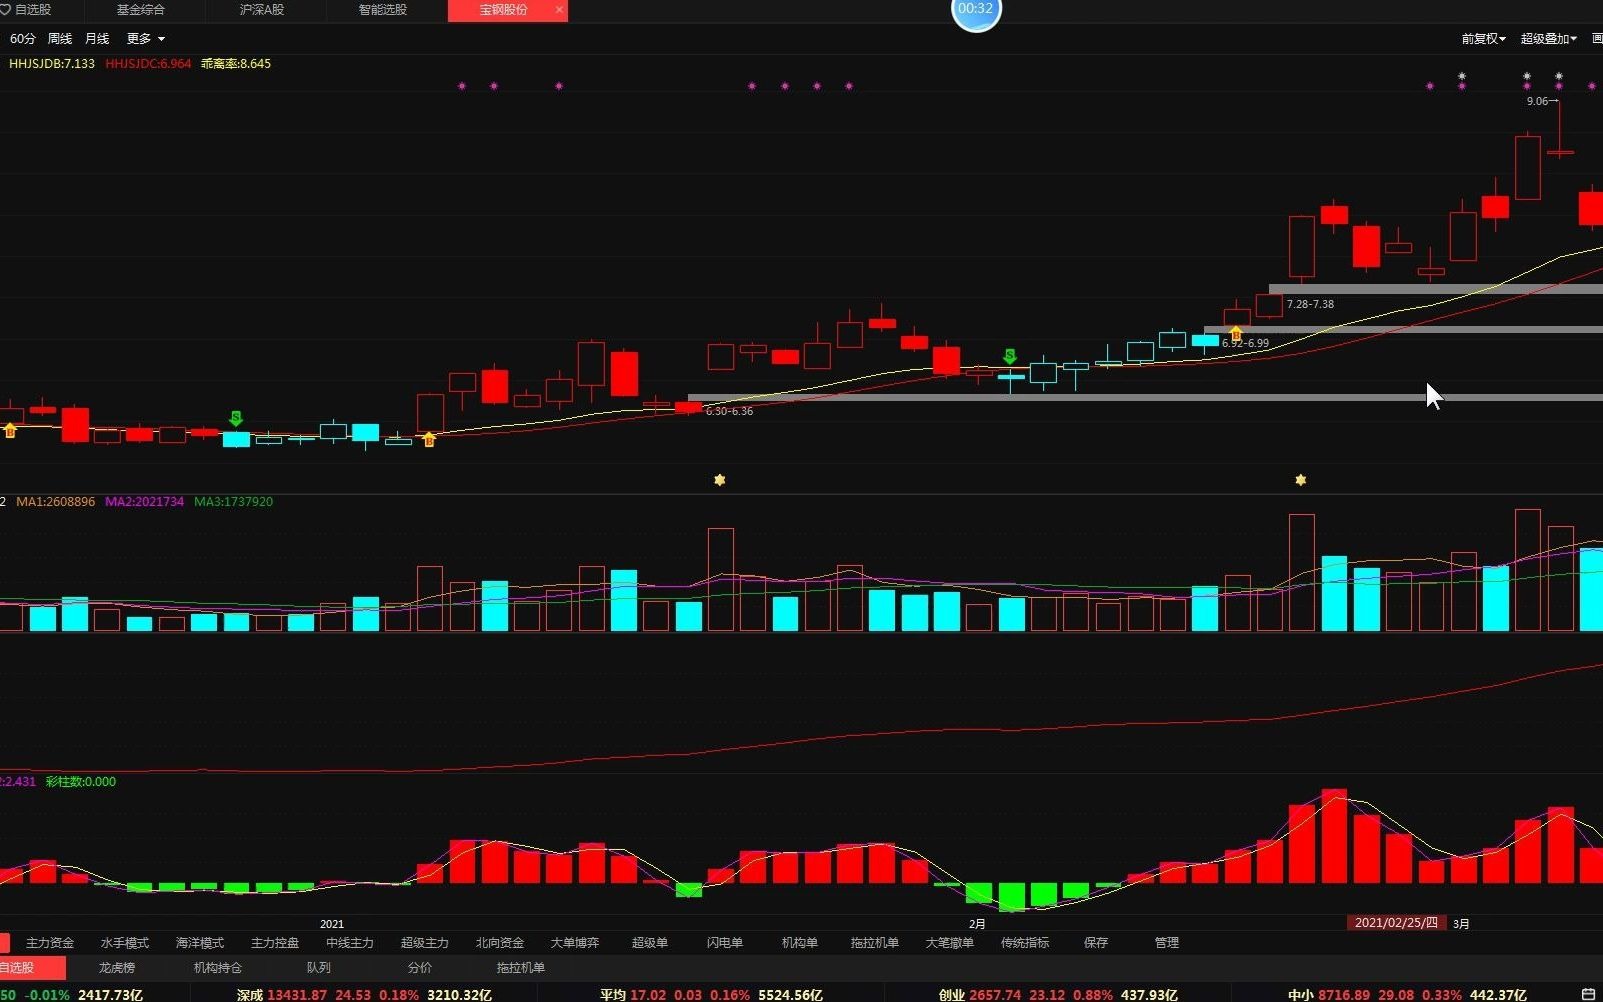Open the 超级叠加 overlay dropdown
Image resolution: width=1603 pixels, height=1002 pixels.
[x=1548, y=39]
